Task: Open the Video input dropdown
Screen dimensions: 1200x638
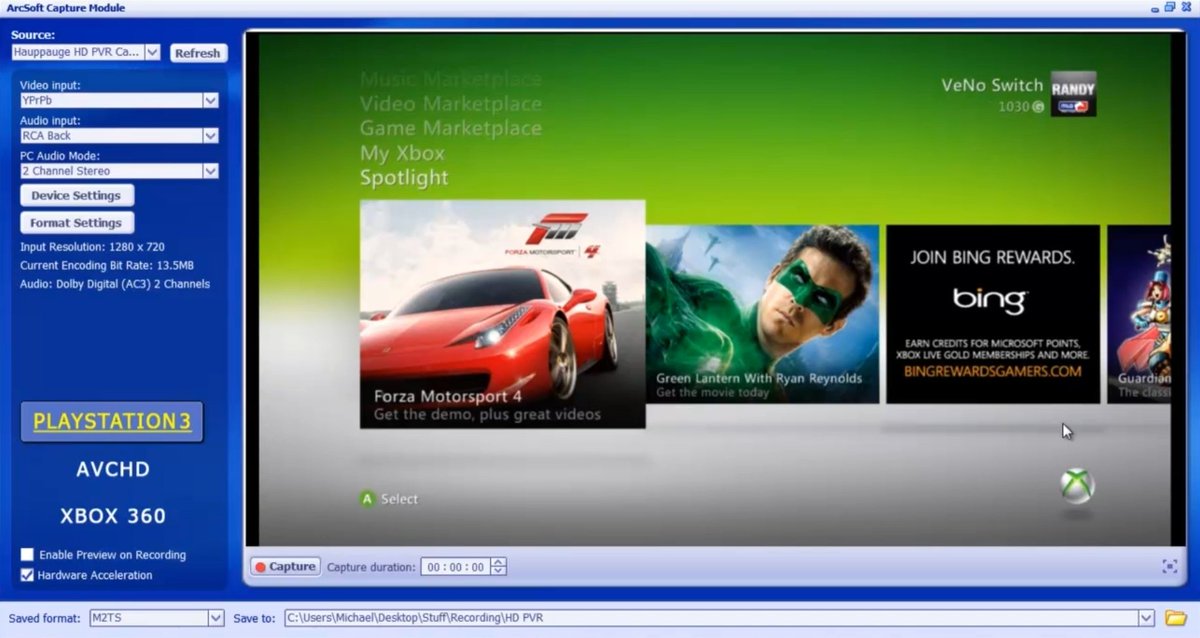Action: pyautogui.click(x=210, y=100)
